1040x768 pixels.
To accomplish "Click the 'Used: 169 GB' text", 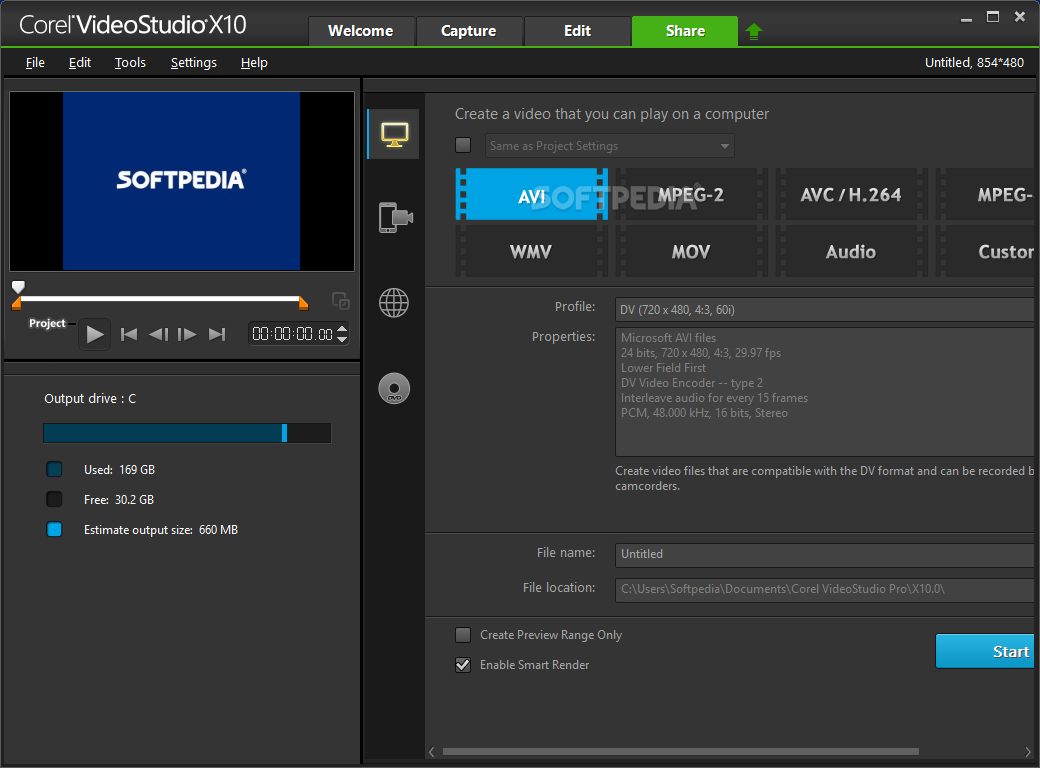I will click(x=119, y=470).
